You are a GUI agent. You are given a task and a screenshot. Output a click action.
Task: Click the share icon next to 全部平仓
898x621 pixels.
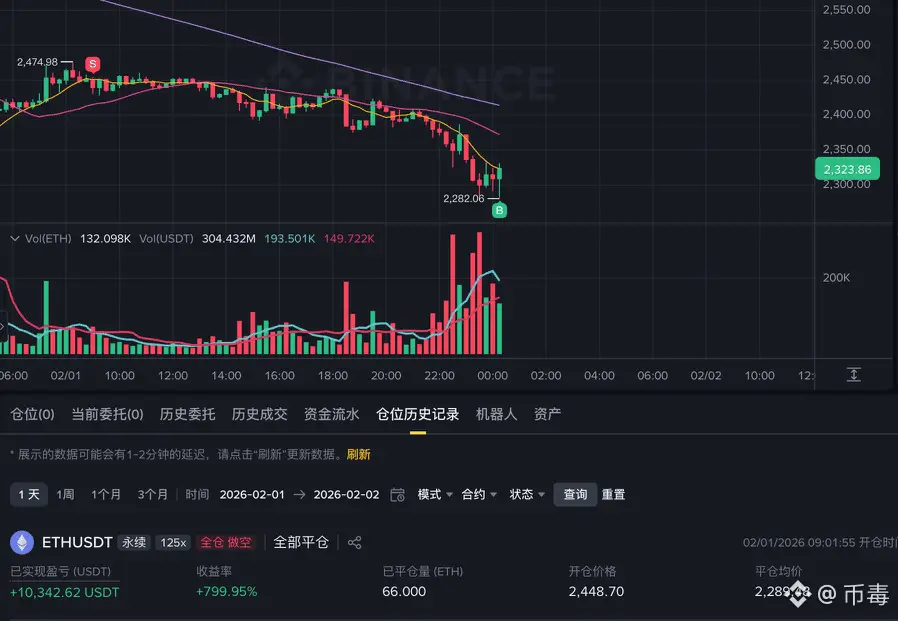tap(355, 543)
